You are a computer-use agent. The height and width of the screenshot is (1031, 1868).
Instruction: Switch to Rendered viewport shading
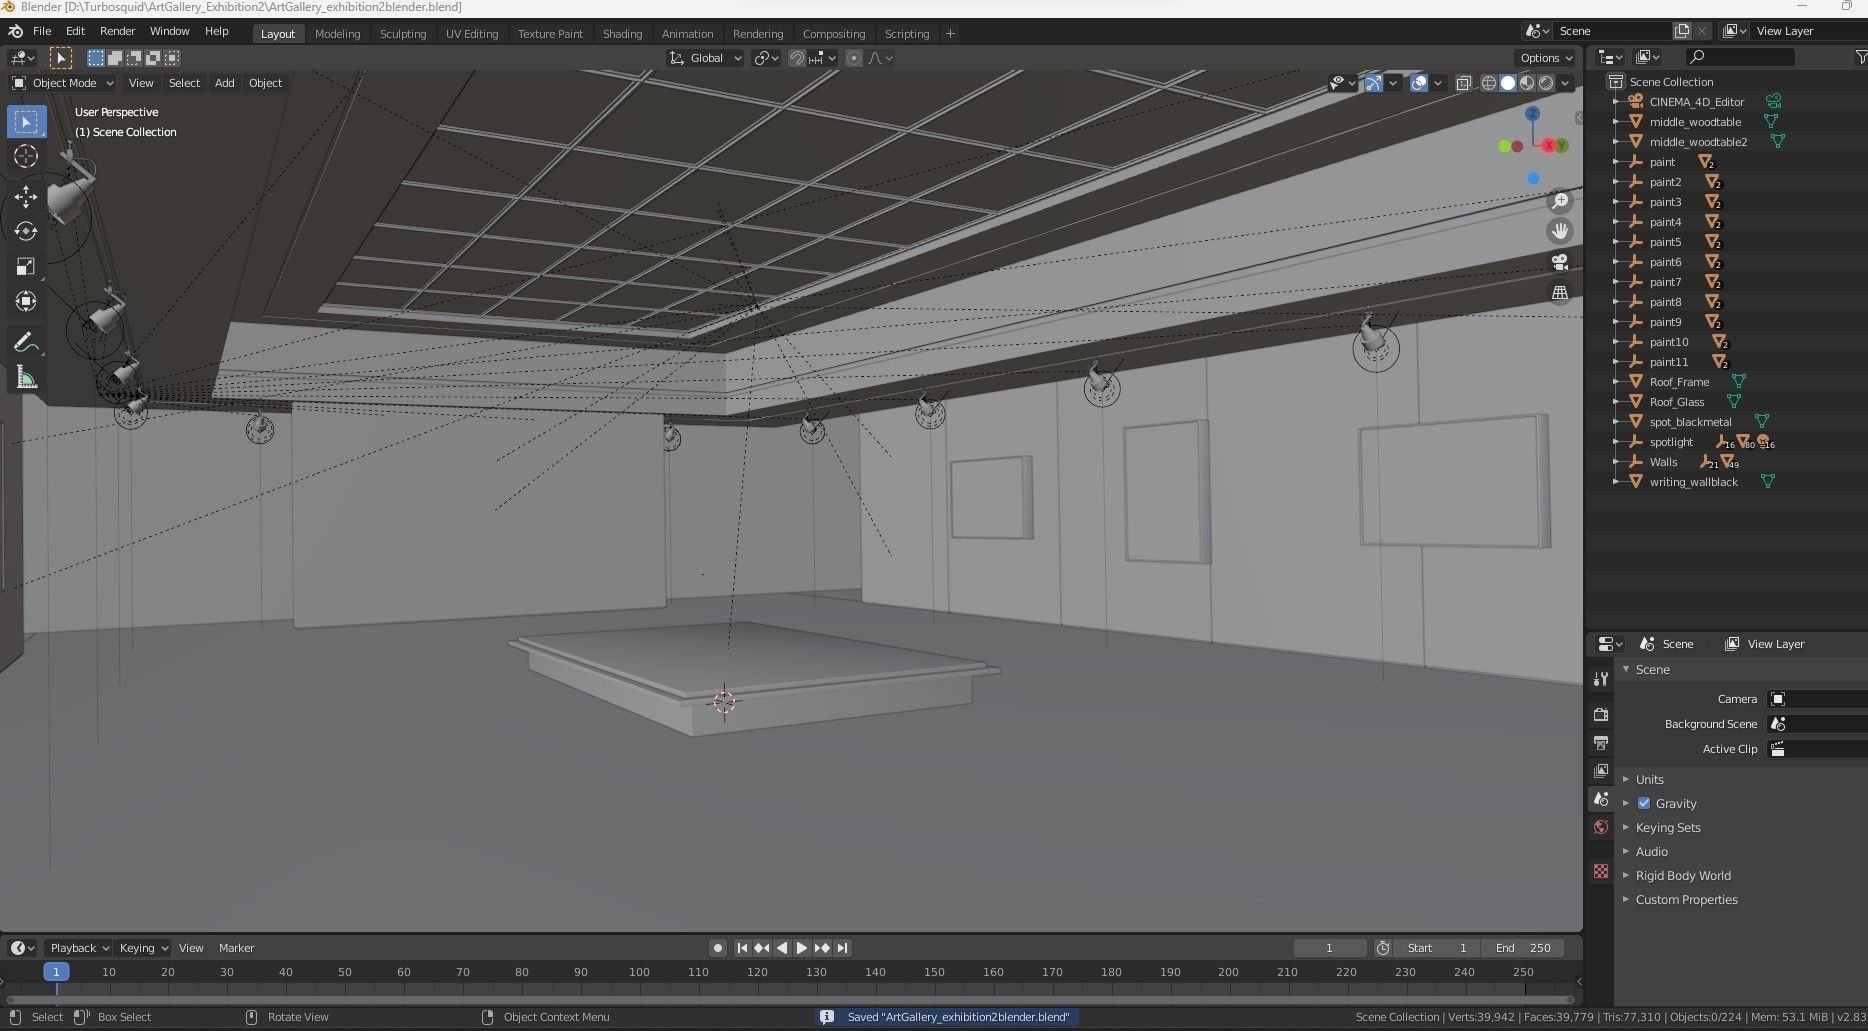(x=1546, y=83)
